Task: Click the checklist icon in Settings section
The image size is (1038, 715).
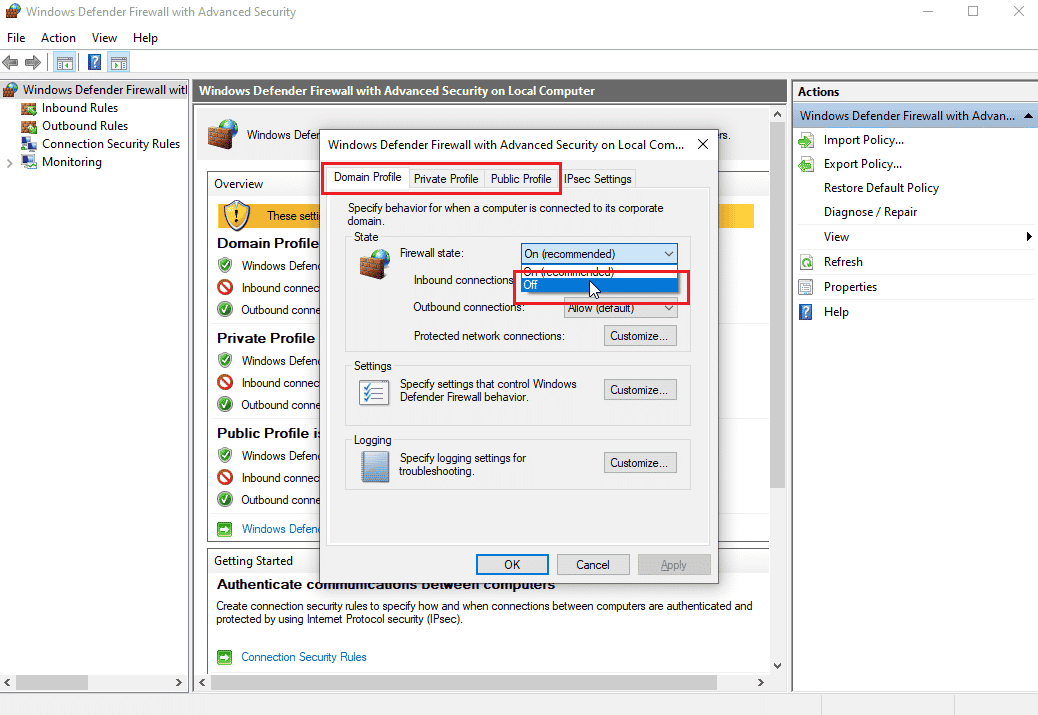Action: (374, 393)
